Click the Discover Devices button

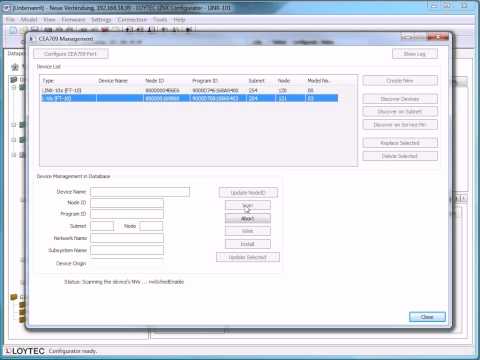coord(400,99)
